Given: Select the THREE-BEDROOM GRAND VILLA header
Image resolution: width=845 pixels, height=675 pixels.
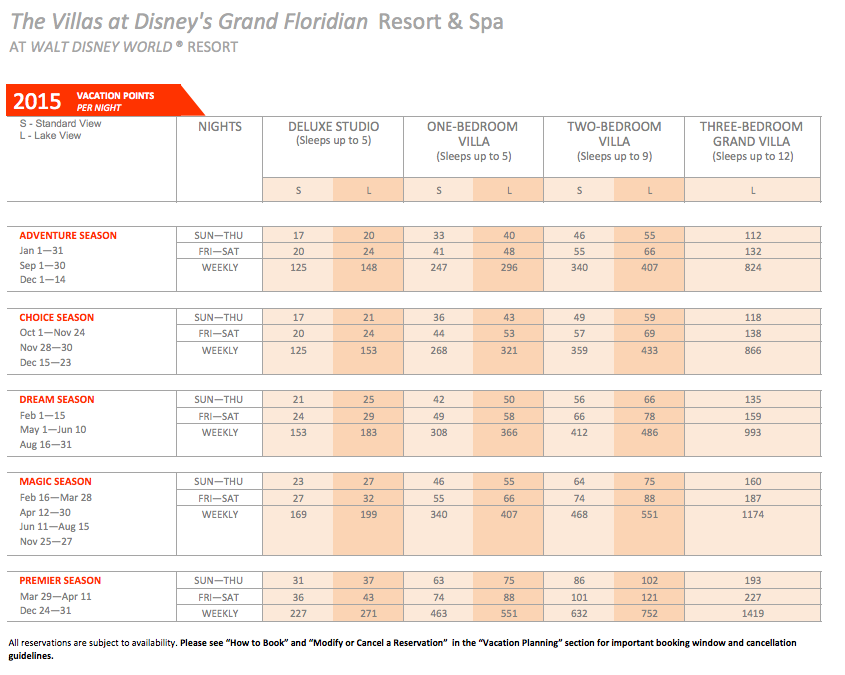Looking at the screenshot, I should pos(752,141).
